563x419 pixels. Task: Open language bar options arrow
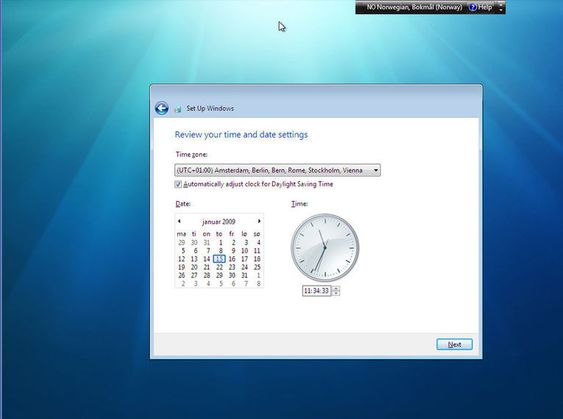501,7
